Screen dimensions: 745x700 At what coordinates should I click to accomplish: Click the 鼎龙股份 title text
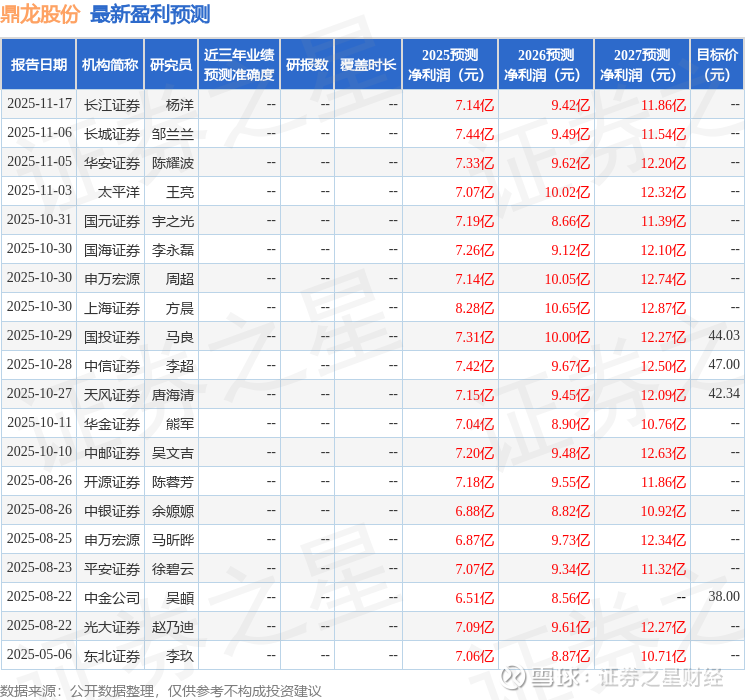coord(40,14)
